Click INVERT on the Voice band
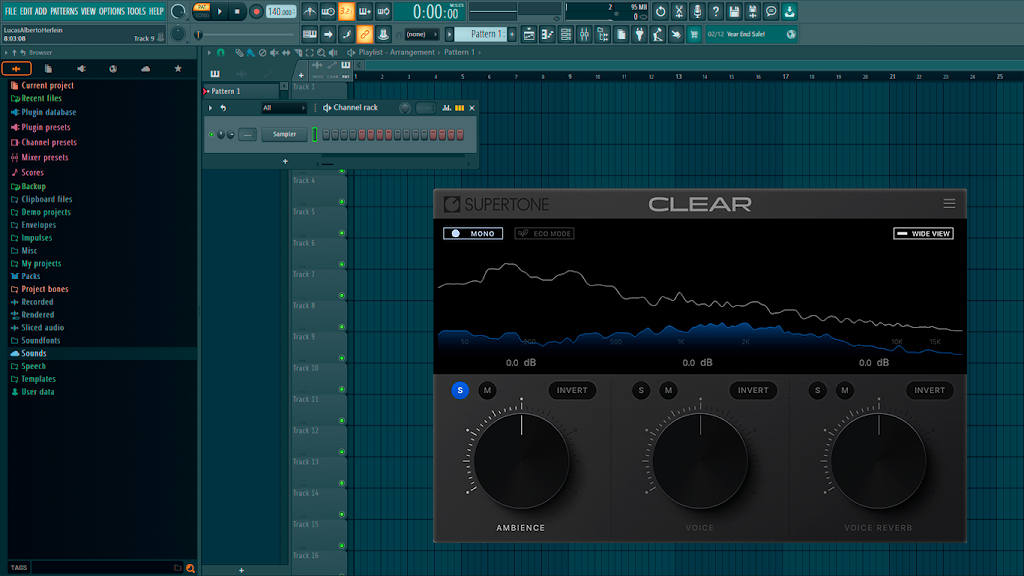 pyautogui.click(x=753, y=390)
